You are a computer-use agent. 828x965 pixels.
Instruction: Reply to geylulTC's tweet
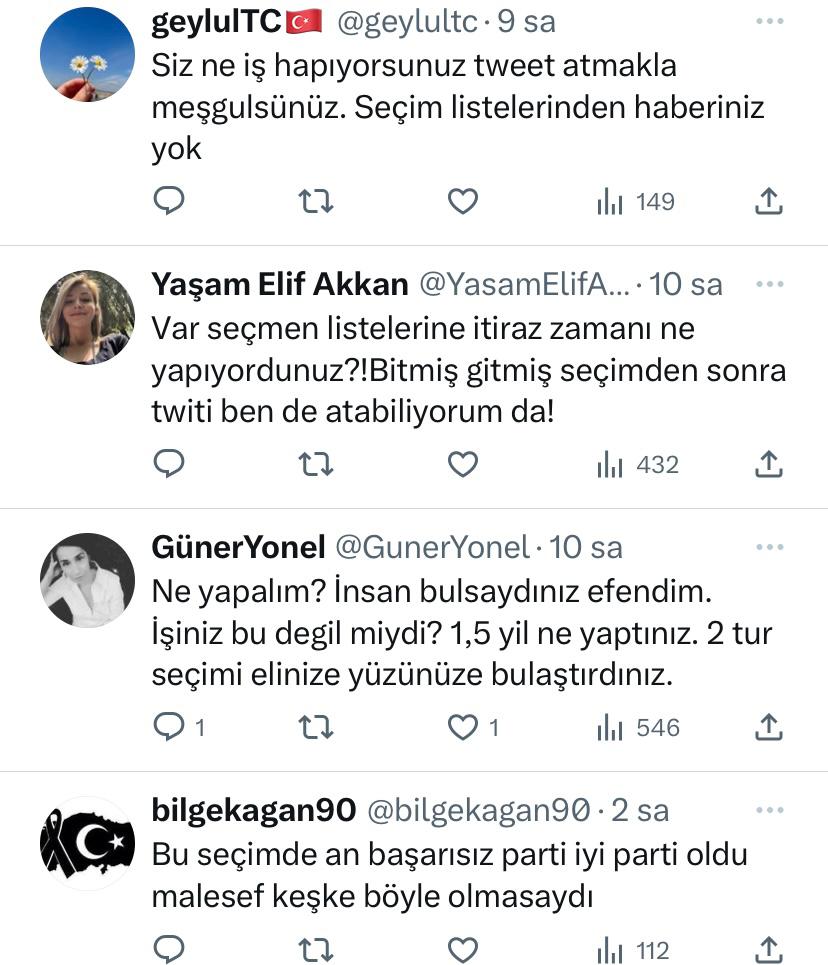[x=169, y=202]
